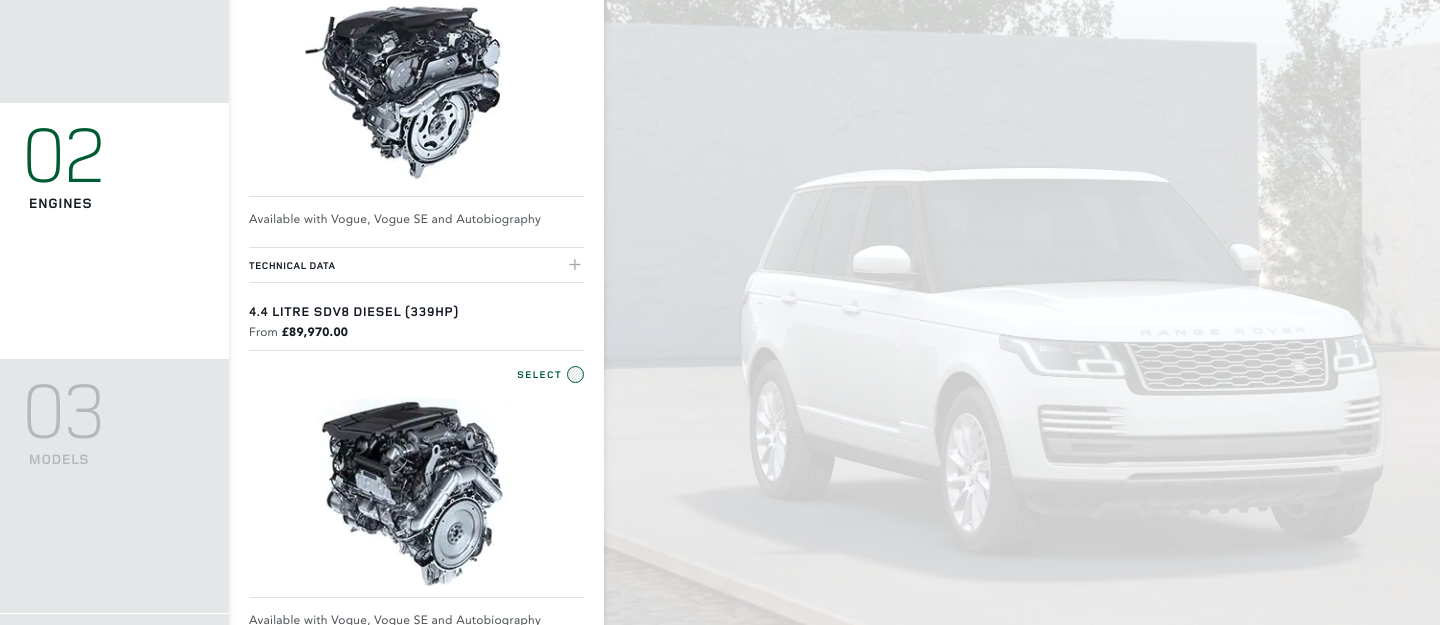Click the ENGINES sidebar label
The height and width of the screenshot is (625, 1440).
[60, 204]
